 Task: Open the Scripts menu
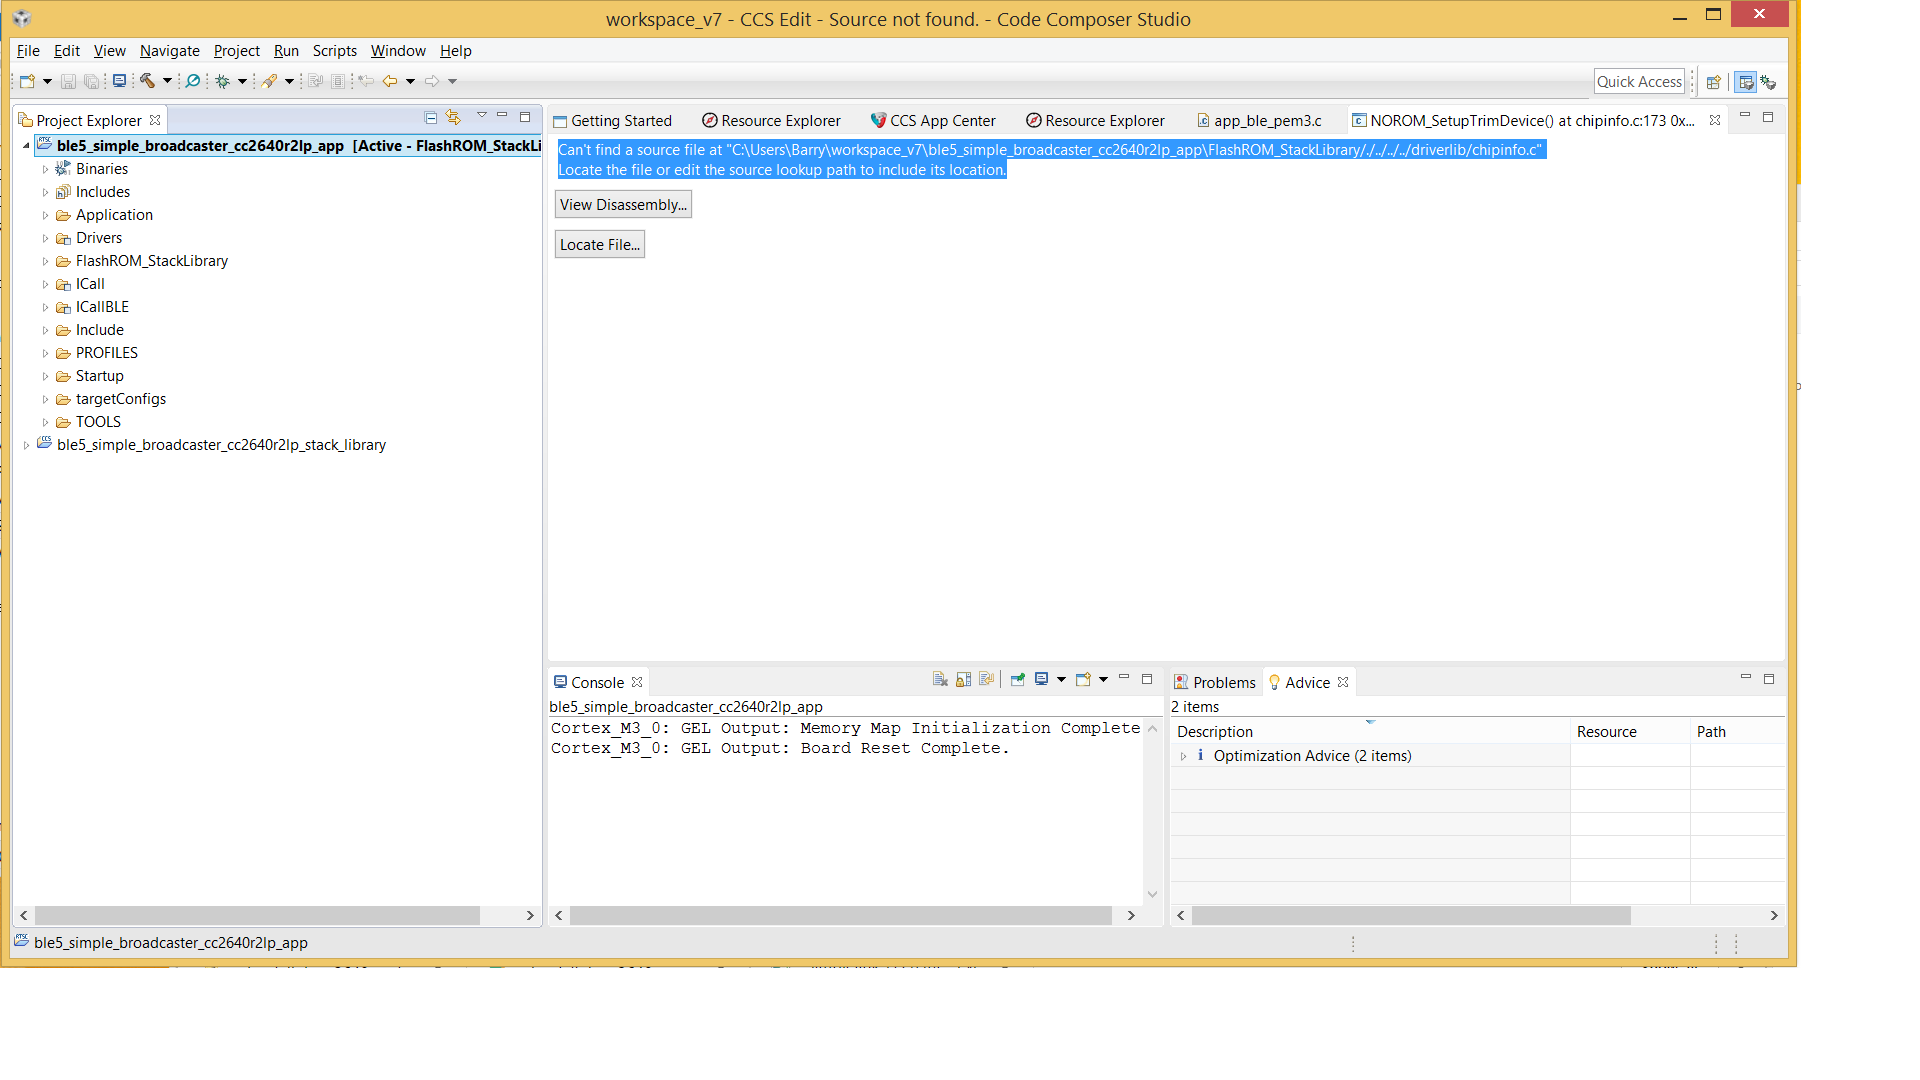[334, 51]
